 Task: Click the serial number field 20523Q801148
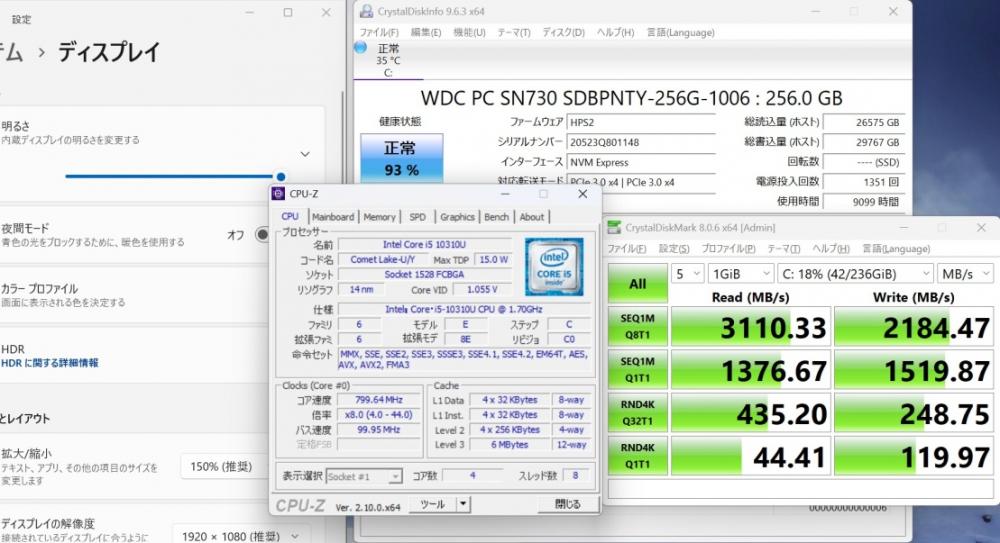tap(641, 142)
